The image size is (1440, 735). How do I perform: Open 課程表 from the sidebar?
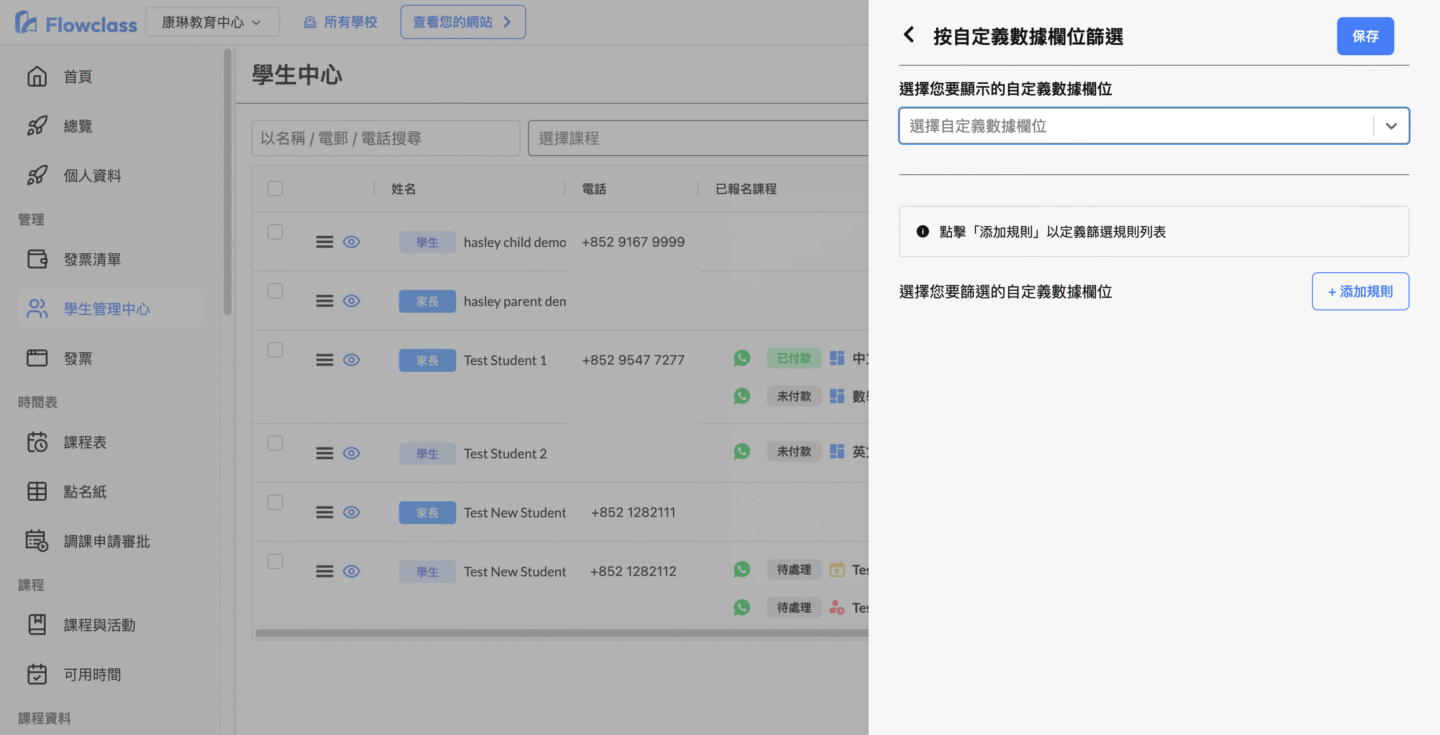click(x=85, y=442)
